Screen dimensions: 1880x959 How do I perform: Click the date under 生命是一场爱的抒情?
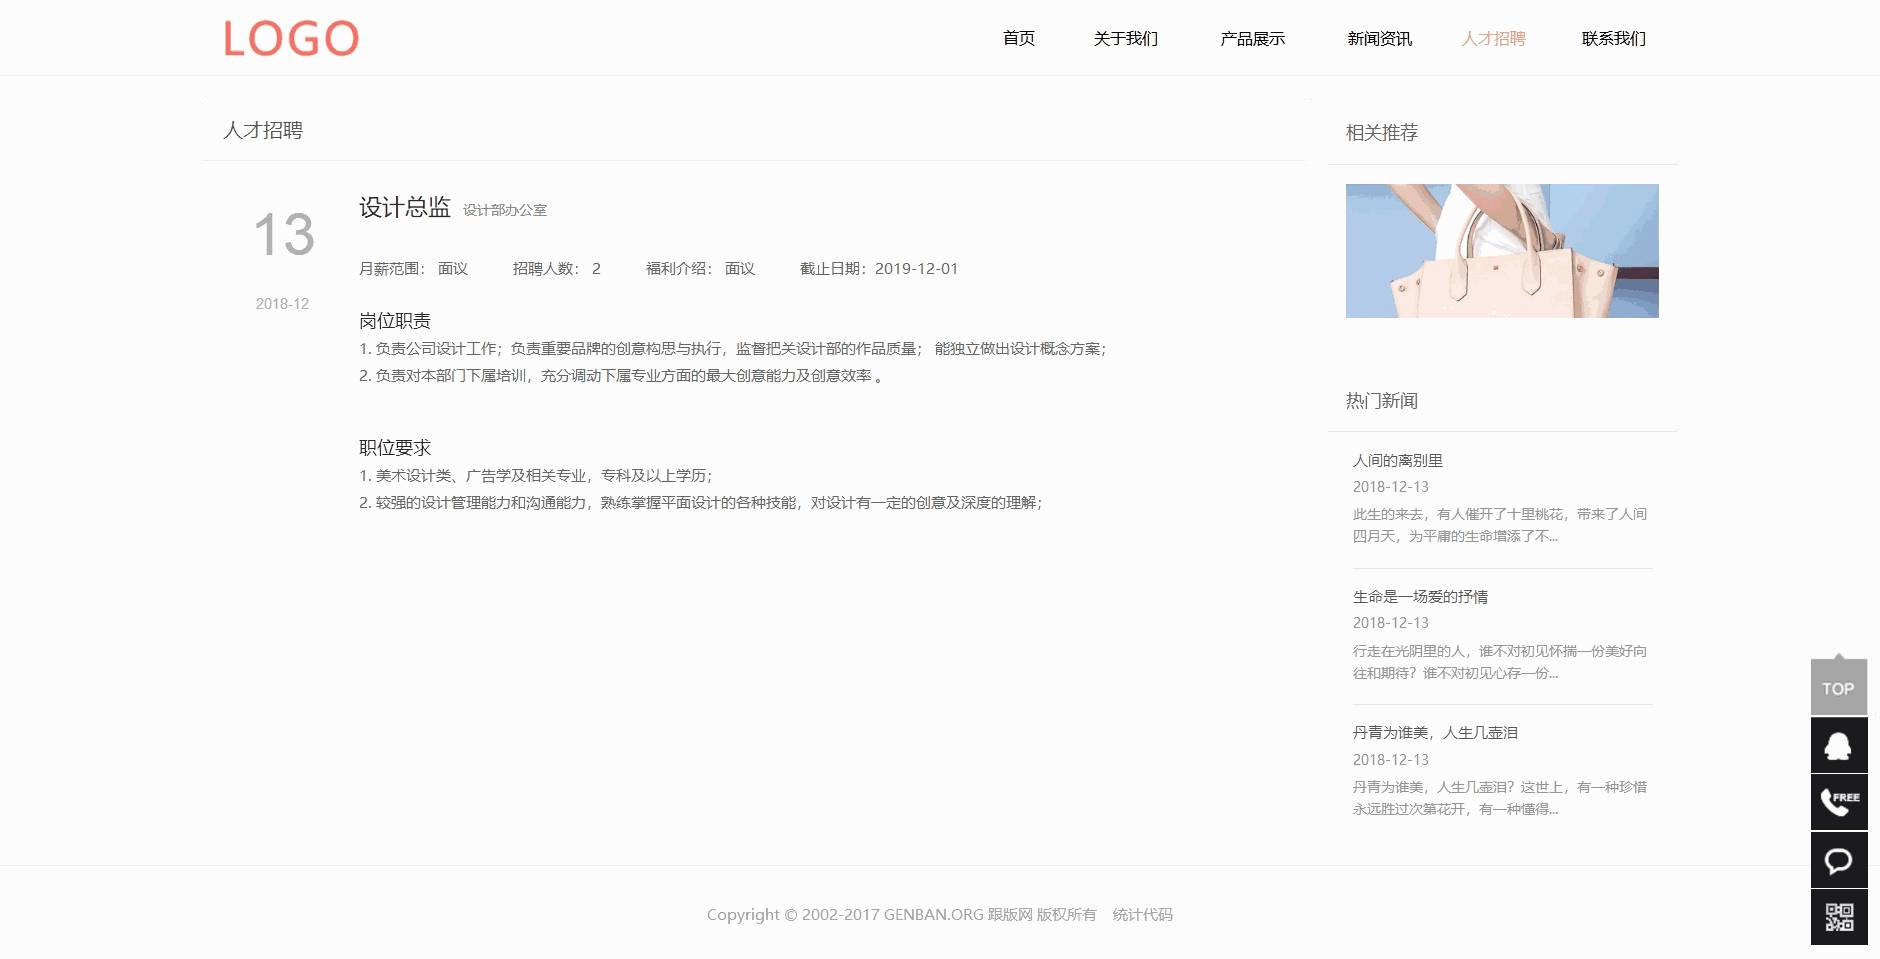[1391, 623]
